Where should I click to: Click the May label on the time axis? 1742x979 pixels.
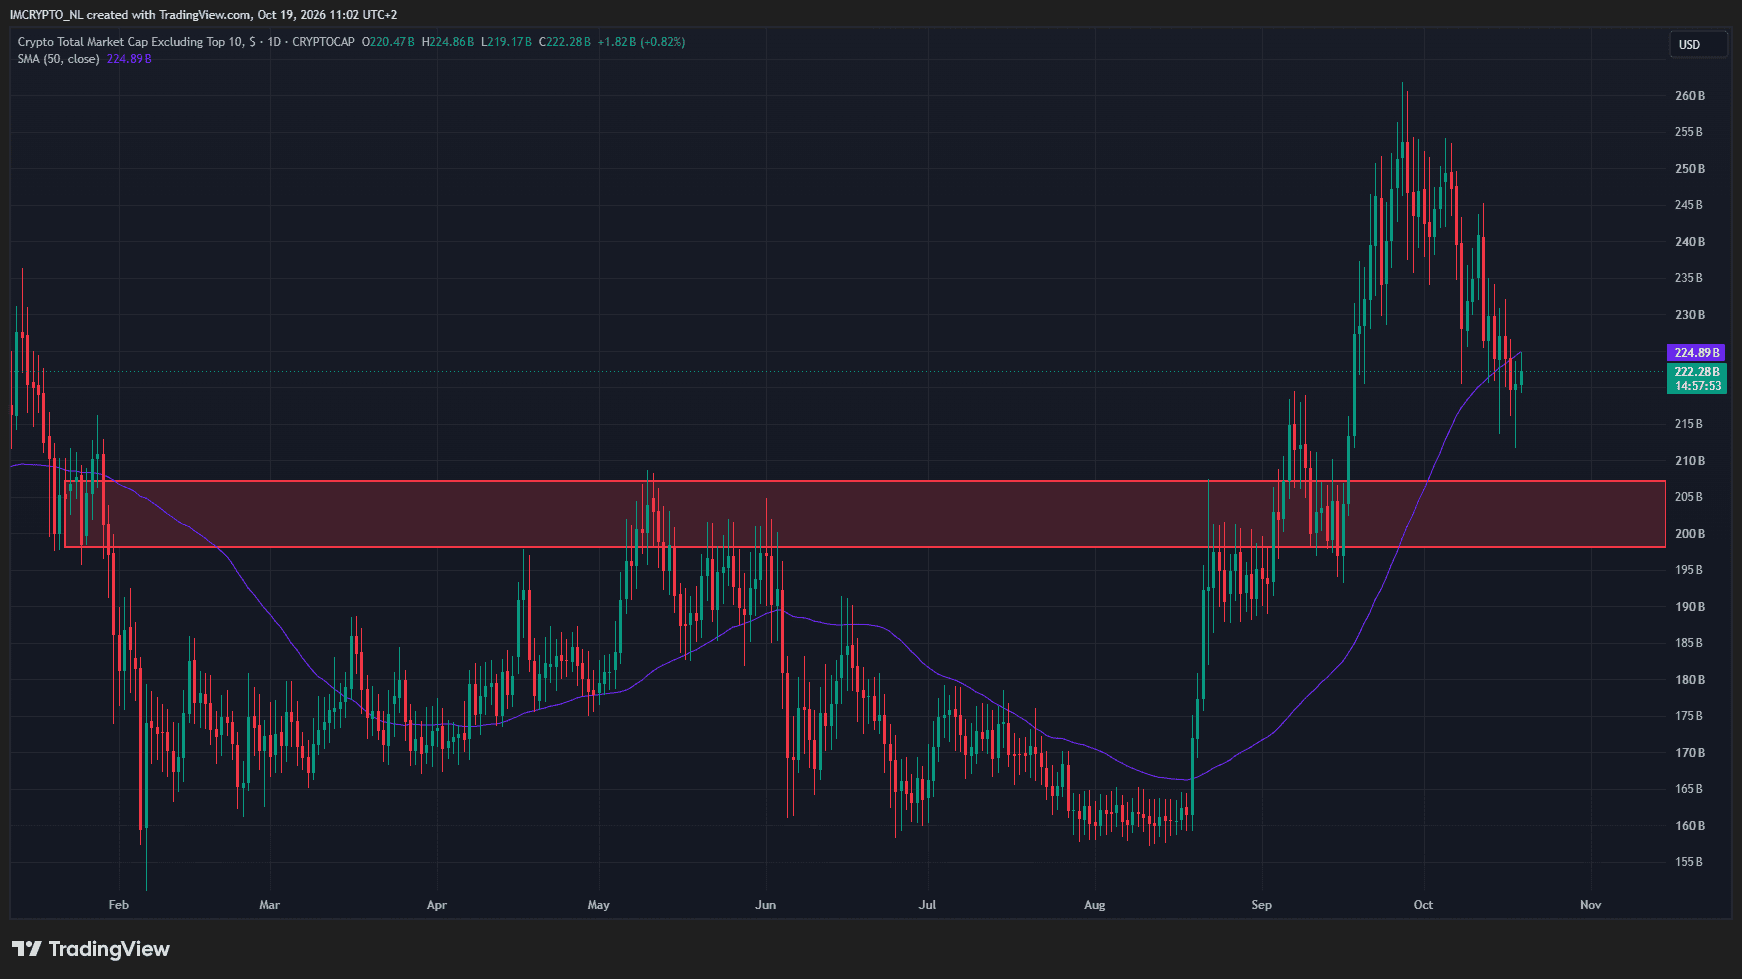click(598, 905)
